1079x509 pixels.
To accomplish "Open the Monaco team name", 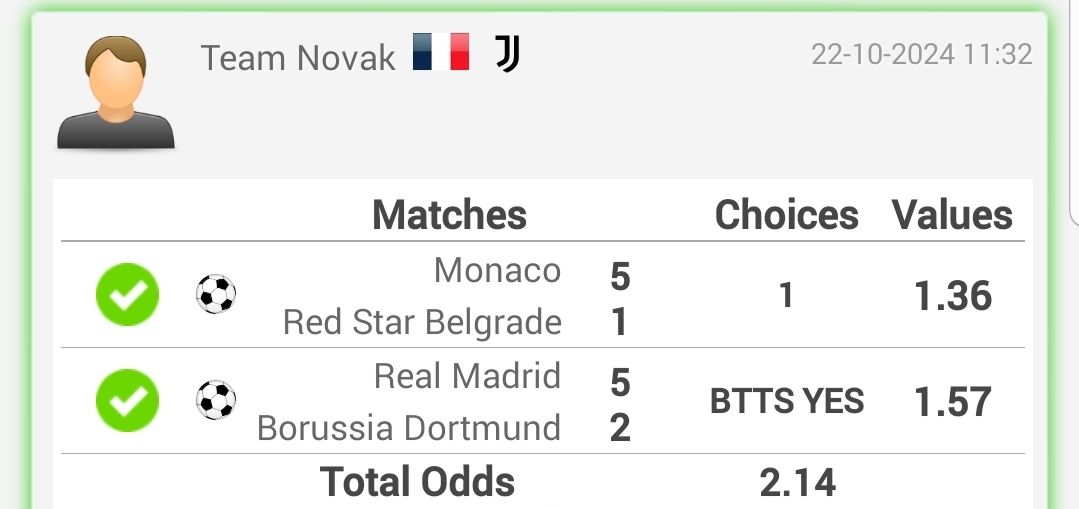I will click(498, 270).
